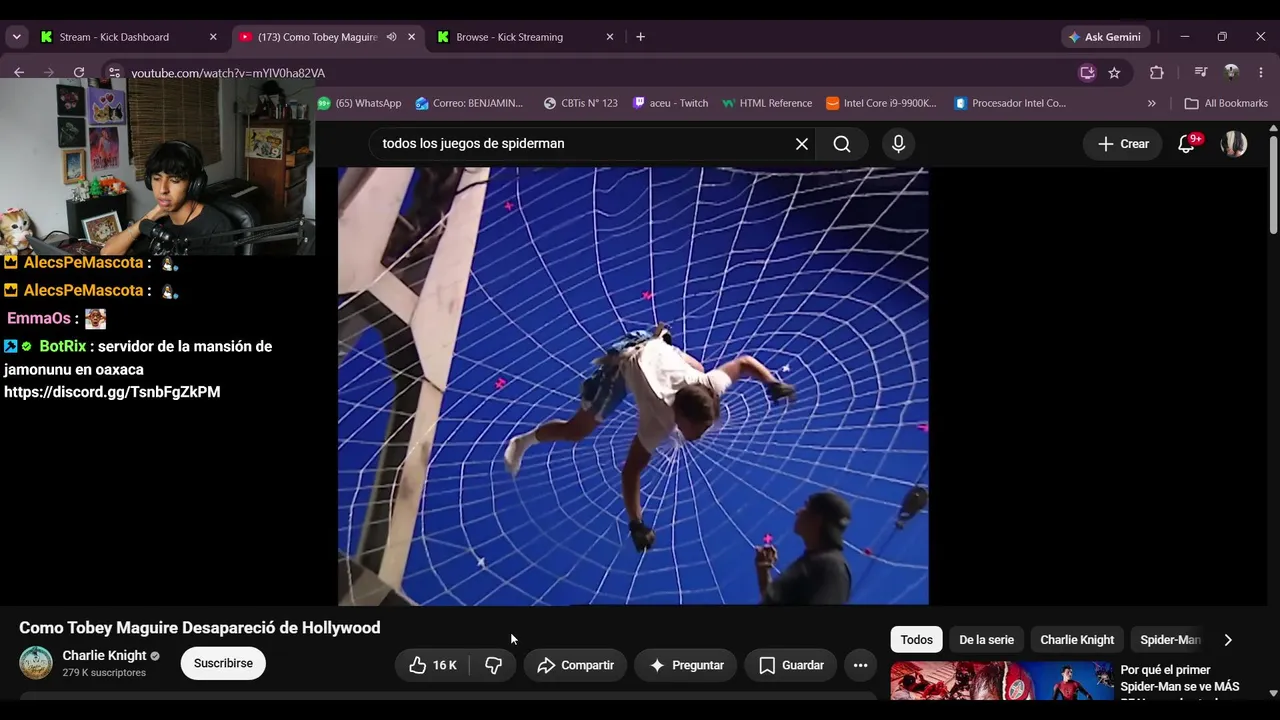
Task: Click the address bar URL
Action: [228, 73]
